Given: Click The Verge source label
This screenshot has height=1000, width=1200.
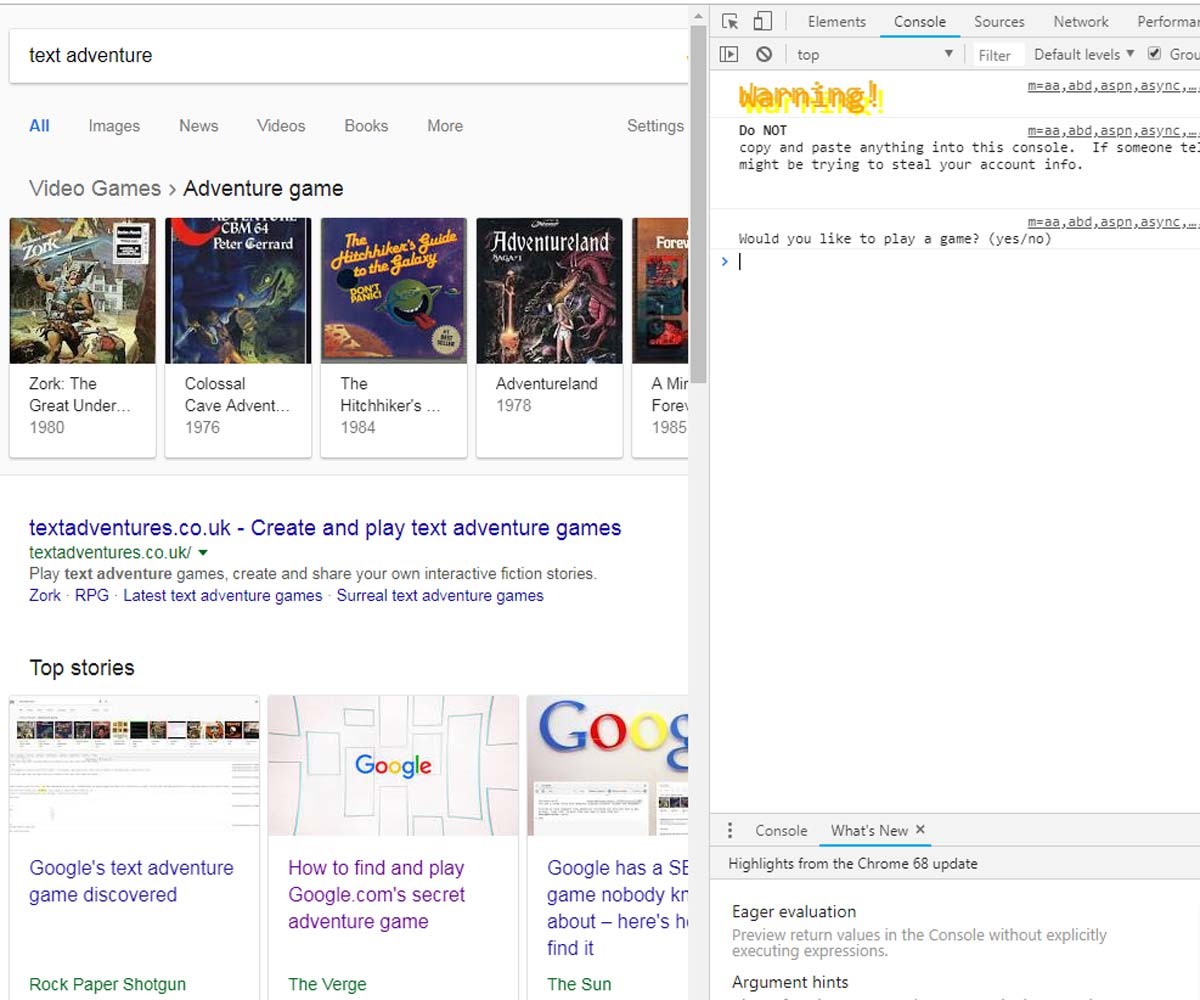Looking at the screenshot, I should click(327, 984).
